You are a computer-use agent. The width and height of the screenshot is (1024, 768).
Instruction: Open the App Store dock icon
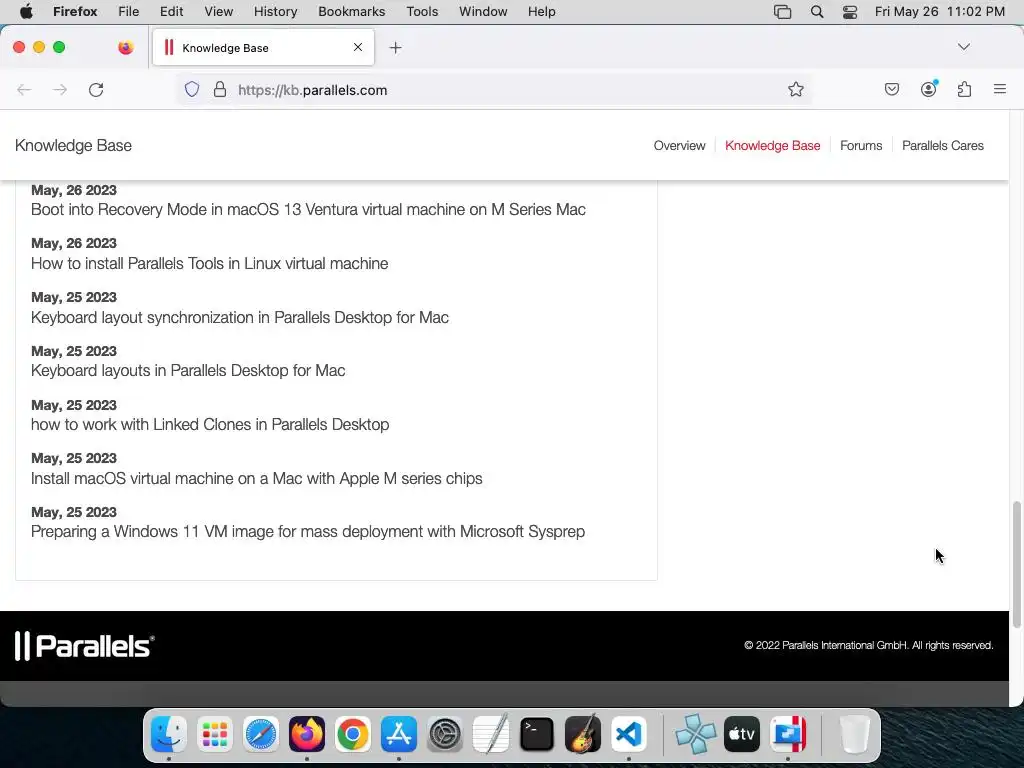tap(398, 734)
